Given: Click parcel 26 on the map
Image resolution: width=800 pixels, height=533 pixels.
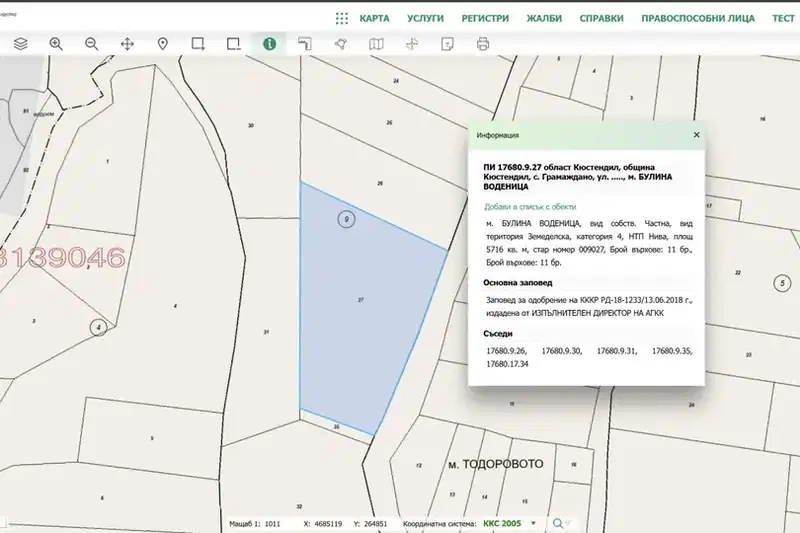Looking at the screenshot, I should (x=380, y=183).
